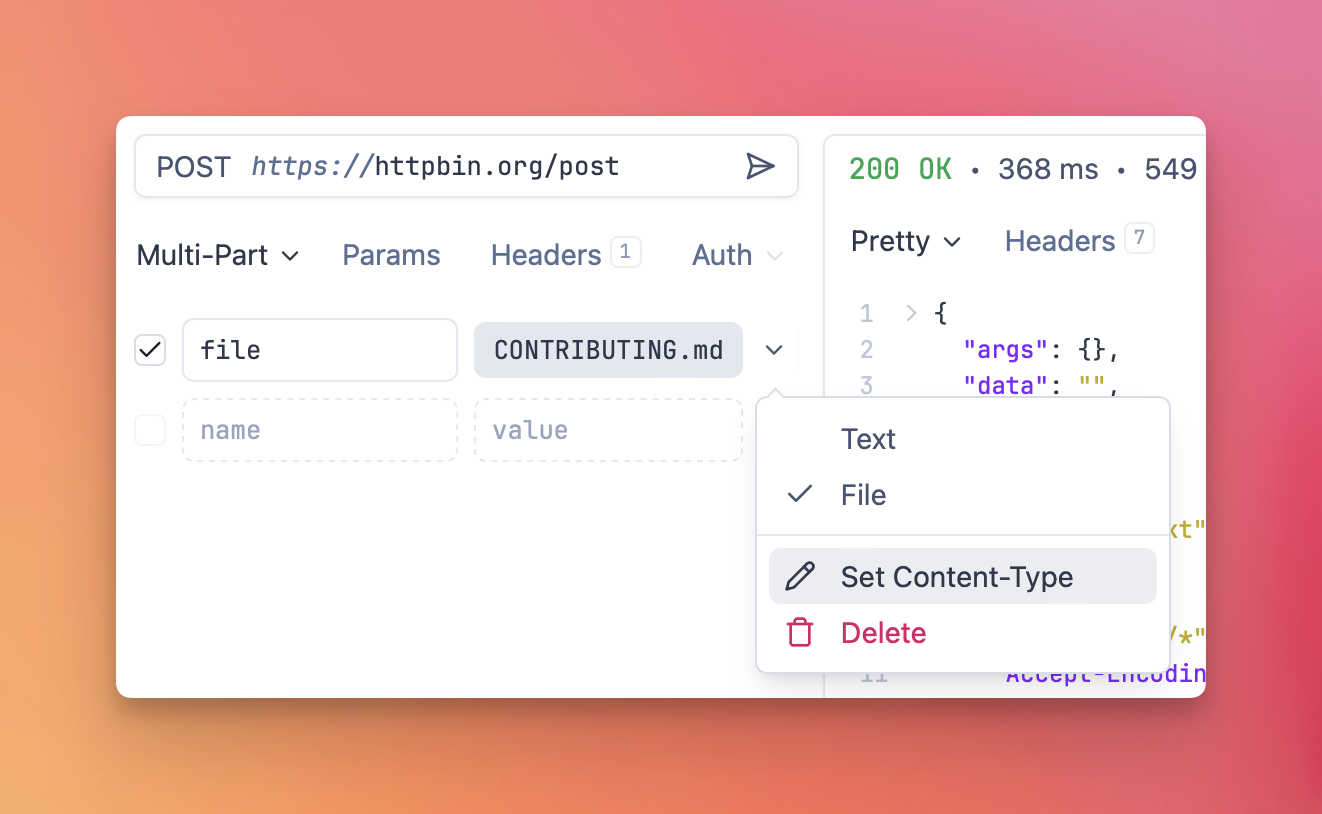Uncheck the file parameter checkbox
Viewport: 1322px width, 814px height.
[150, 350]
